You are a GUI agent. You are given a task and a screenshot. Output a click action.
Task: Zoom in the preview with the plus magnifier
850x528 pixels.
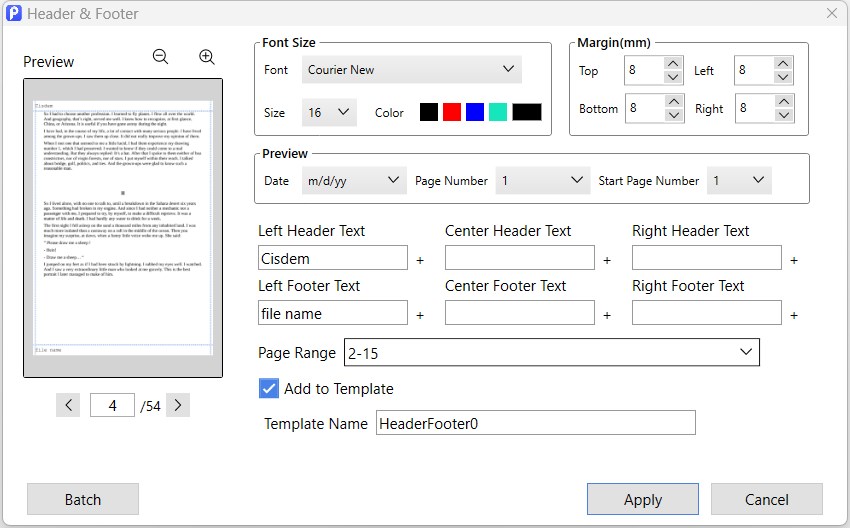click(x=207, y=56)
